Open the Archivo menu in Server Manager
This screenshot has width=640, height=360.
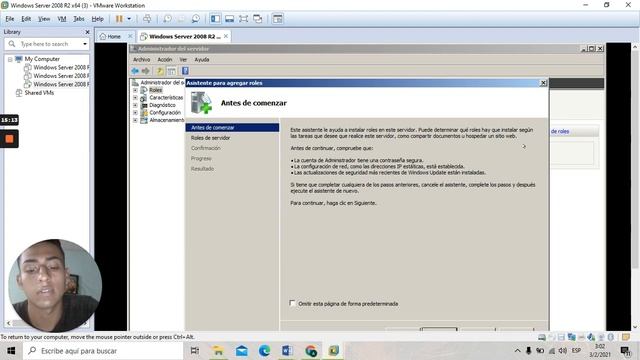tap(142, 60)
